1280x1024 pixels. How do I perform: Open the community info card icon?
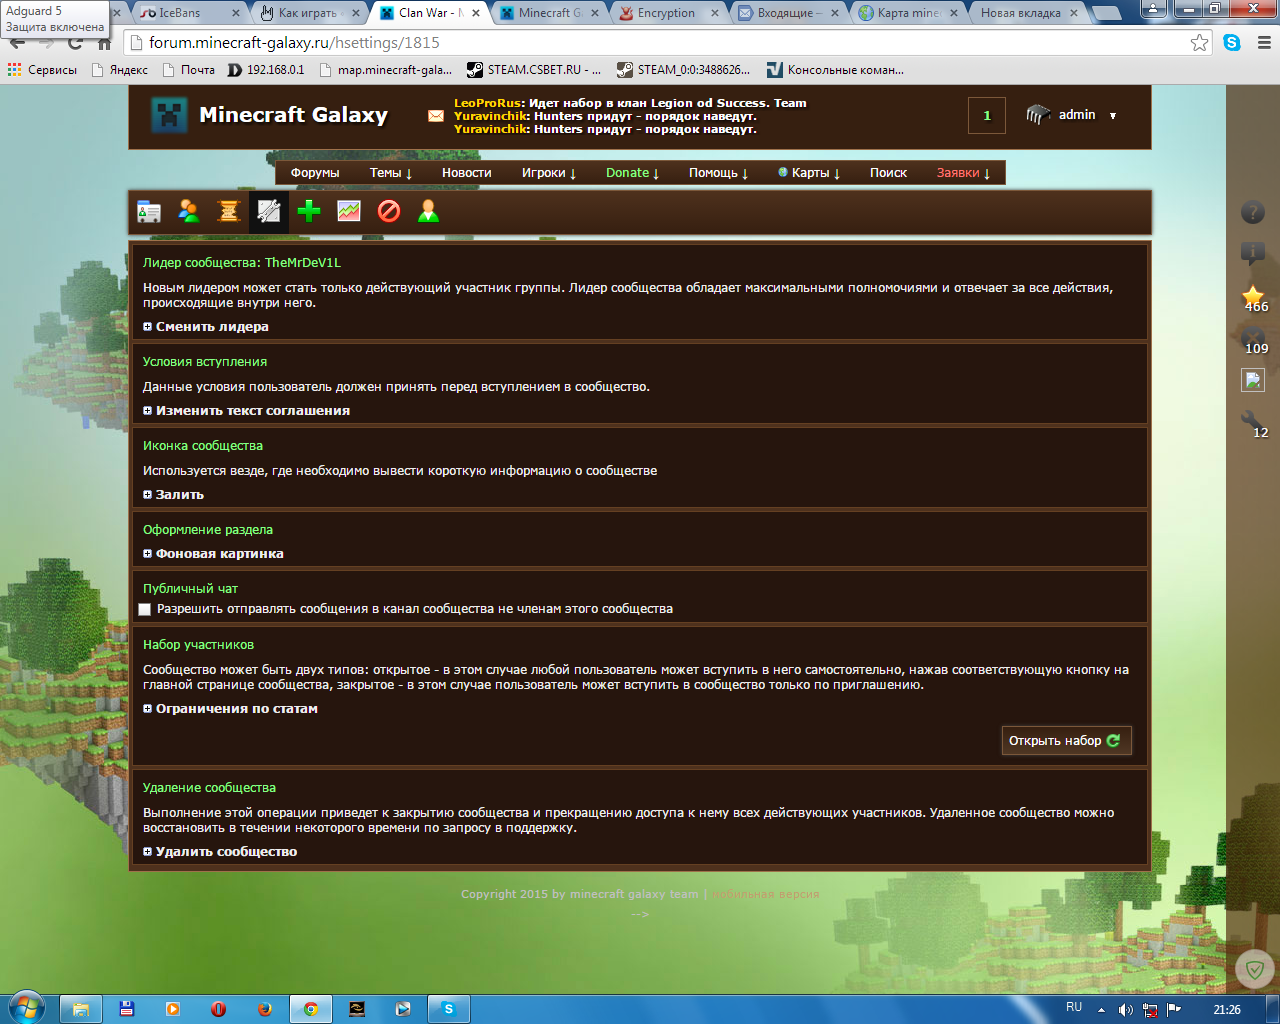[149, 211]
